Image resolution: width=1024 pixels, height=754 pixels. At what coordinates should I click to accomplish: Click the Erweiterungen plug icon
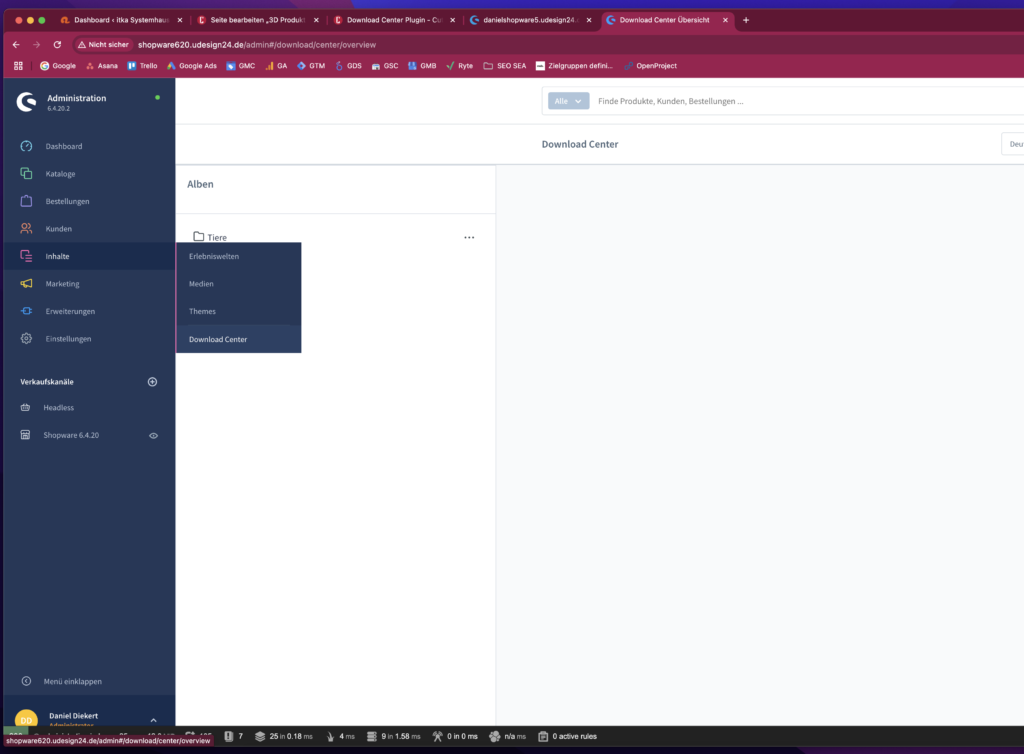tap(27, 311)
